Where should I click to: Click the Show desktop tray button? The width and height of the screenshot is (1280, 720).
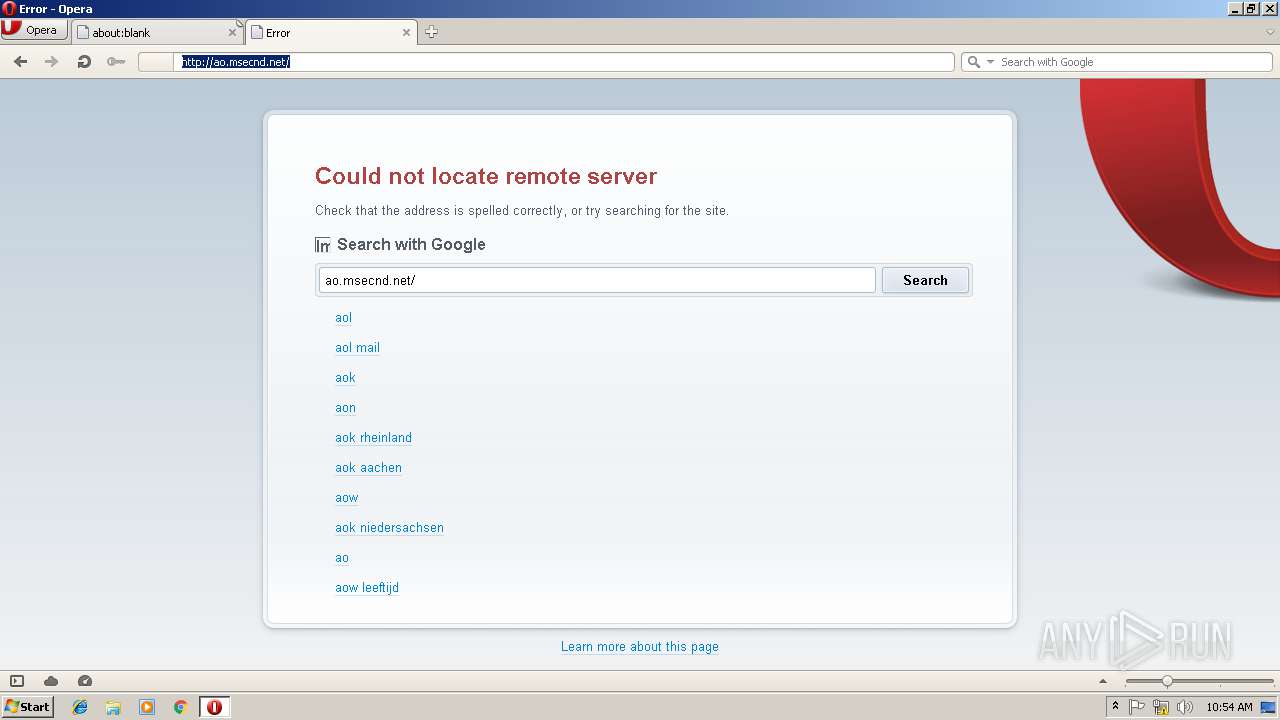(1269, 707)
